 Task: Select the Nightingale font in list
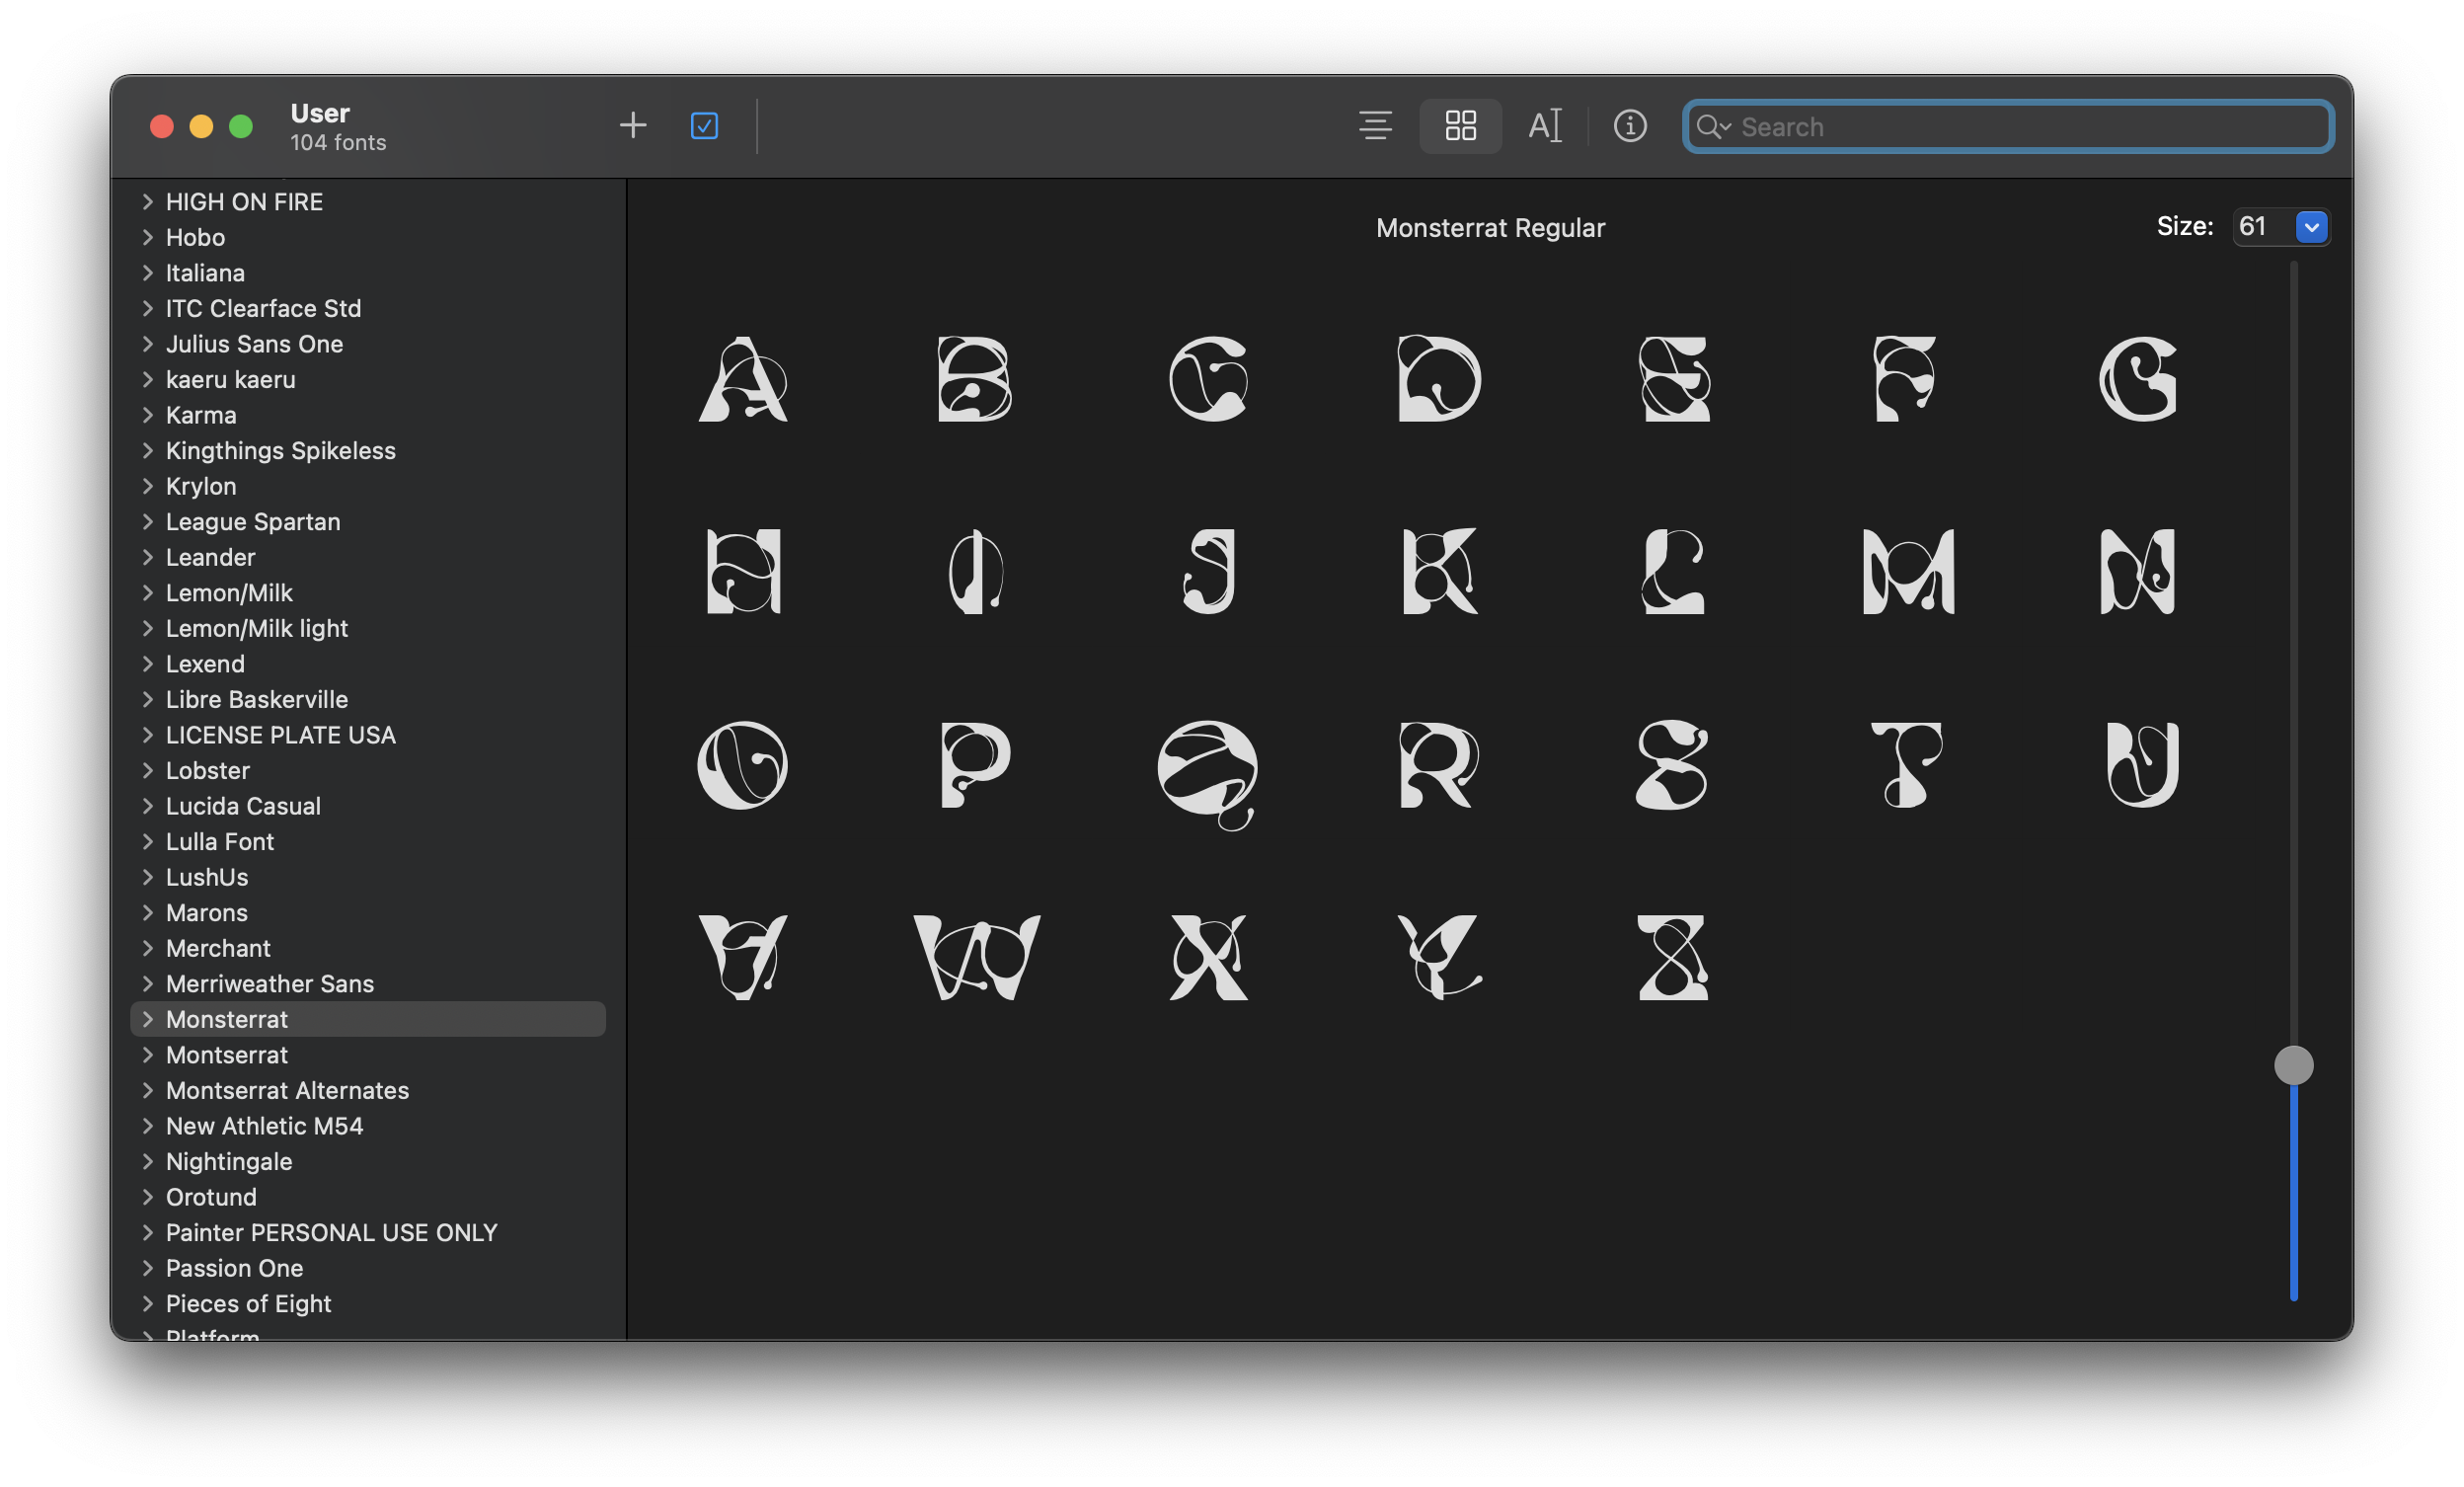pos(229,1161)
